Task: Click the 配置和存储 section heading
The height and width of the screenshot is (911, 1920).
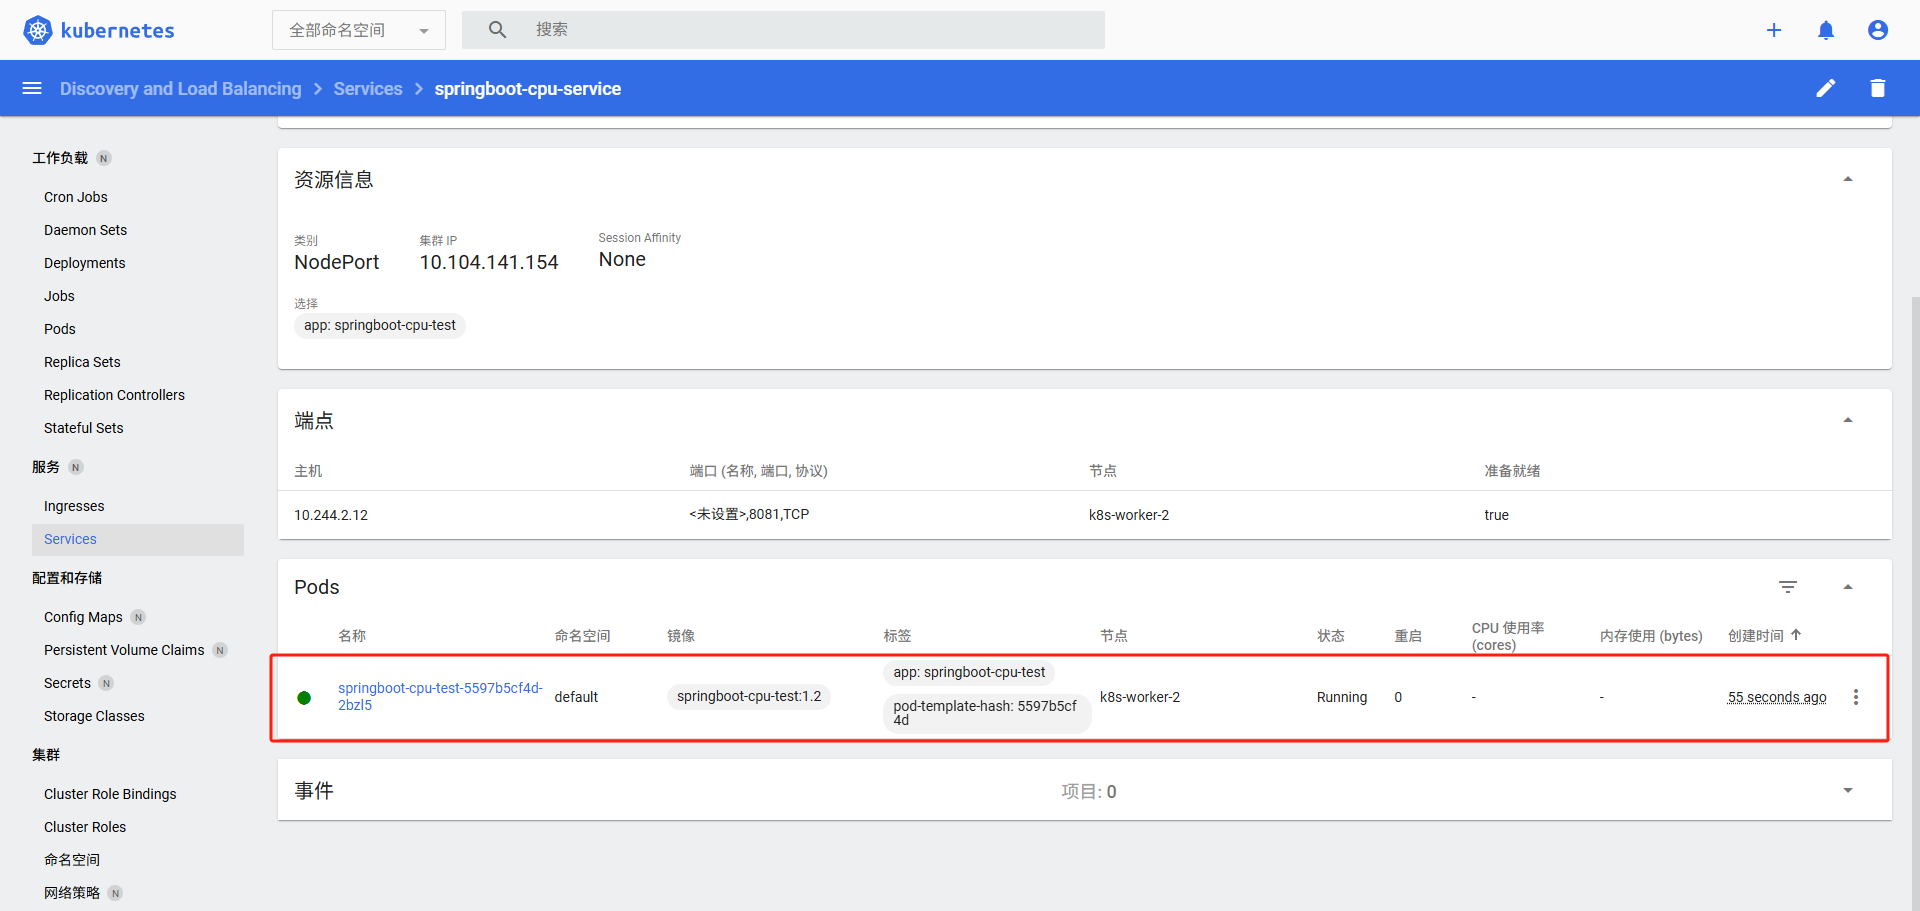Action: tap(67, 578)
